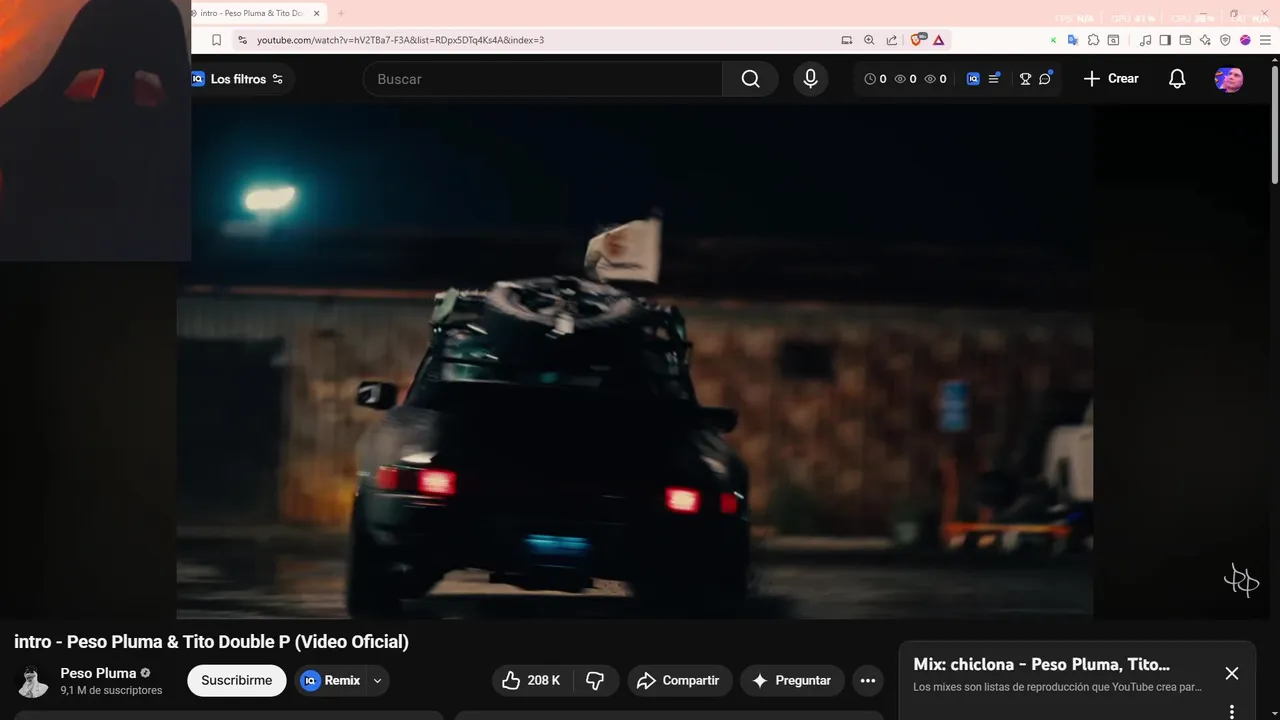
Task: Close the Mix: chiclona playlist panel
Action: pyautogui.click(x=1232, y=674)
